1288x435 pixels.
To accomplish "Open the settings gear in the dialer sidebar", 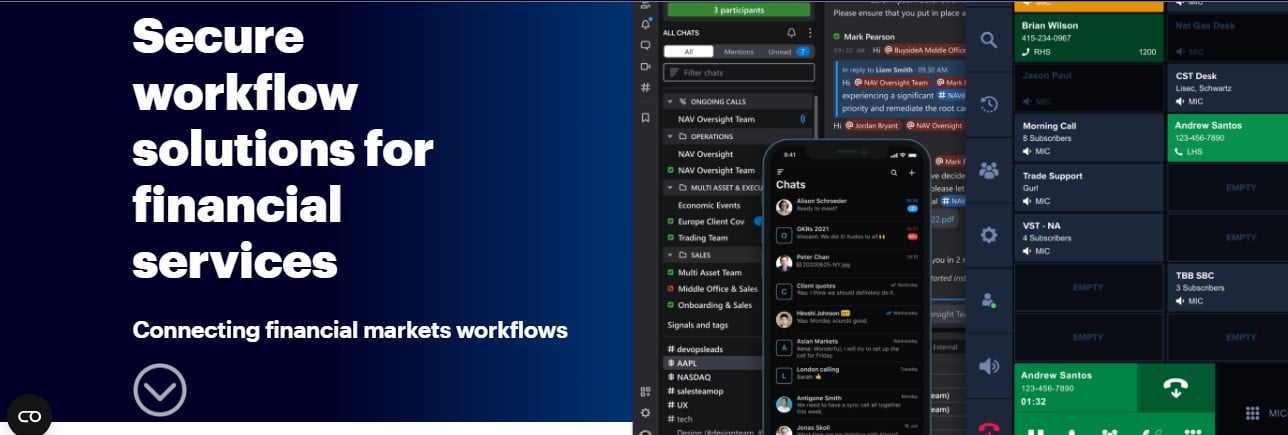I will point(989,235).
